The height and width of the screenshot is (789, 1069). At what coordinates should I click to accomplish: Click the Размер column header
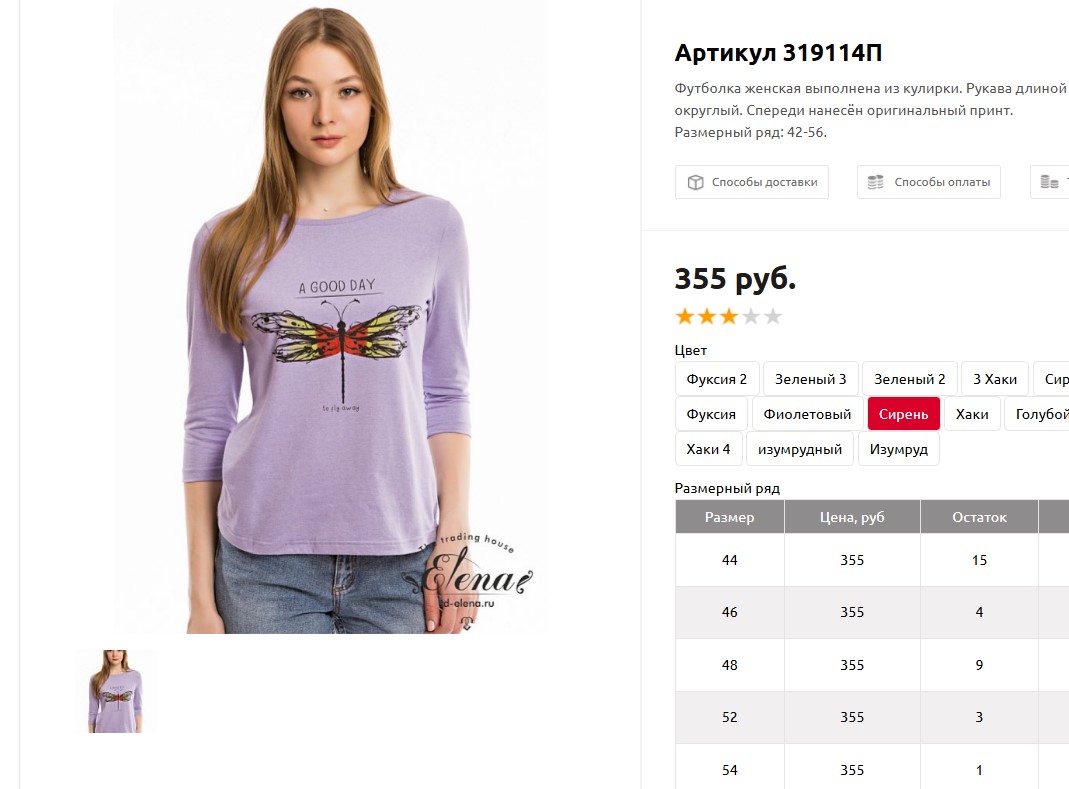click(x=729, y=517)
